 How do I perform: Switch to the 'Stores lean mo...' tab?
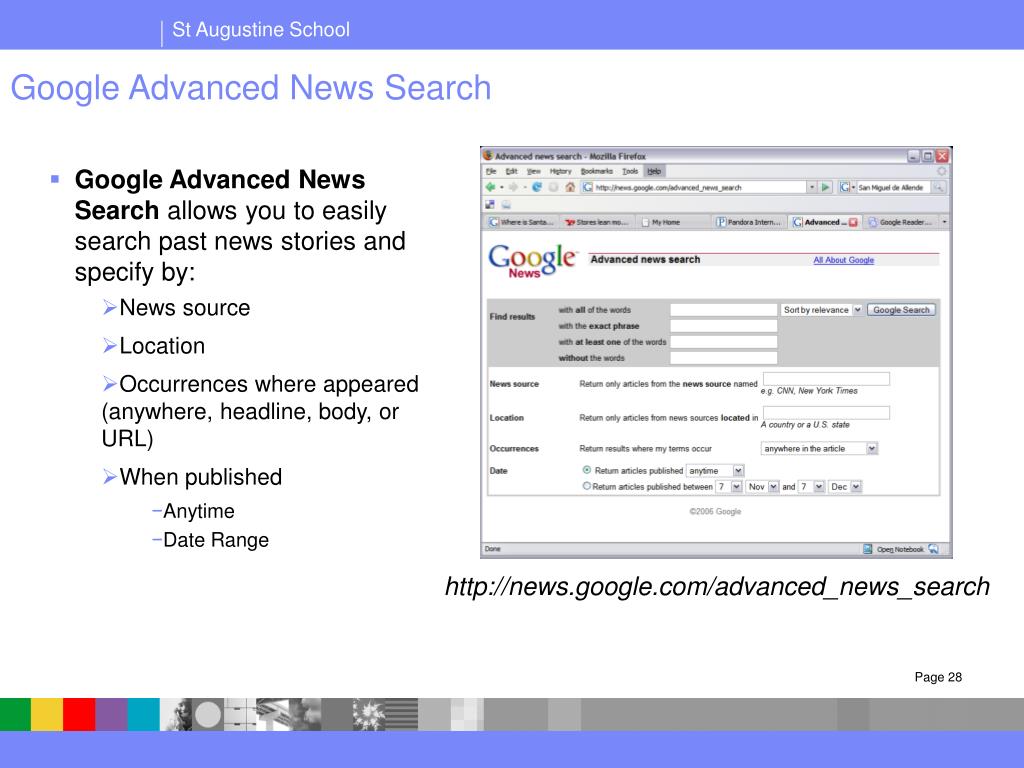click(x=597, y=223)
